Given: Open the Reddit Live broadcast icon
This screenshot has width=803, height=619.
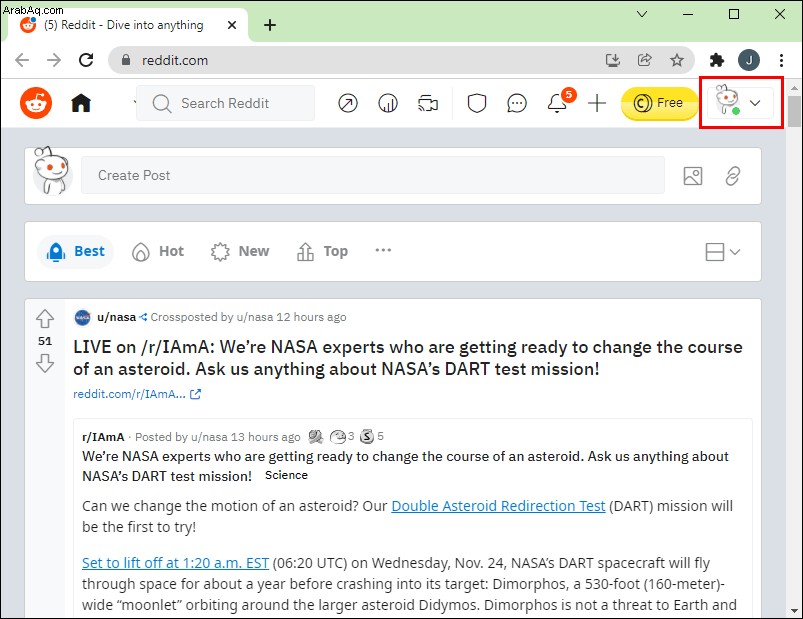Looking at the screenshot, I should 428,103.
